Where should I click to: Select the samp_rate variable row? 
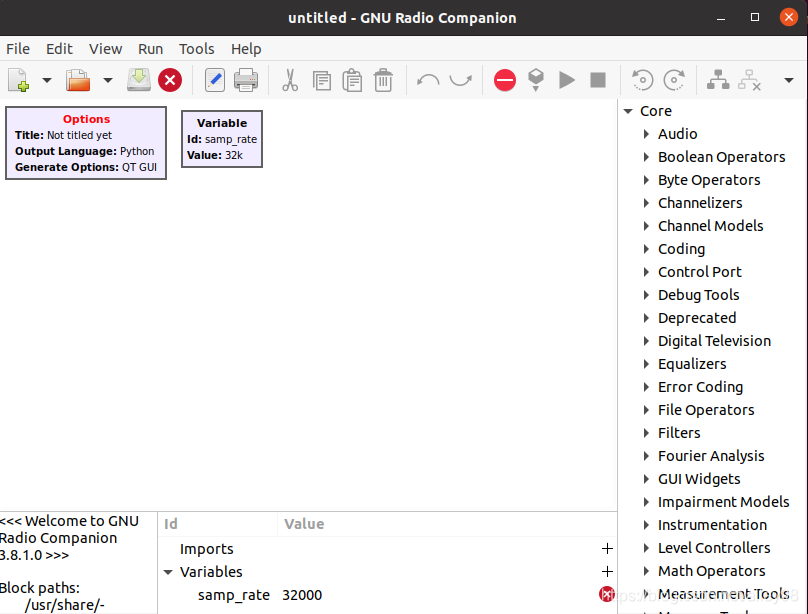click(x=387, y=595)
